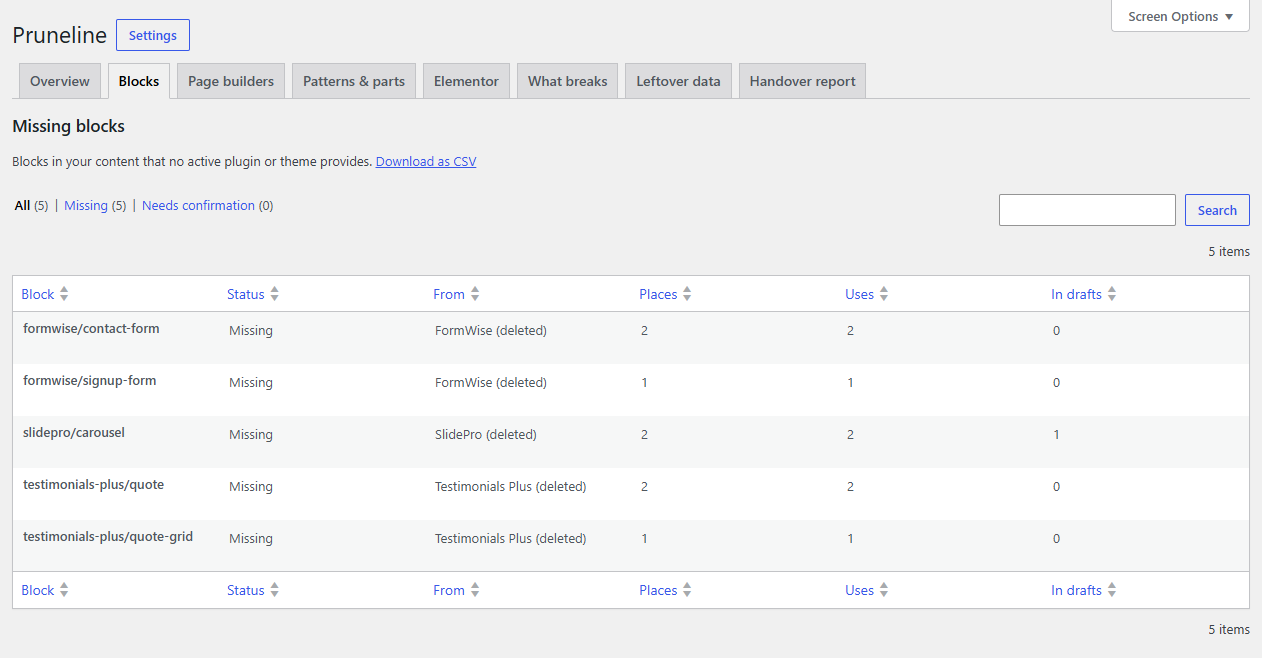
Task: Click sort arrows beside top Block header
Action: (64, 294)
